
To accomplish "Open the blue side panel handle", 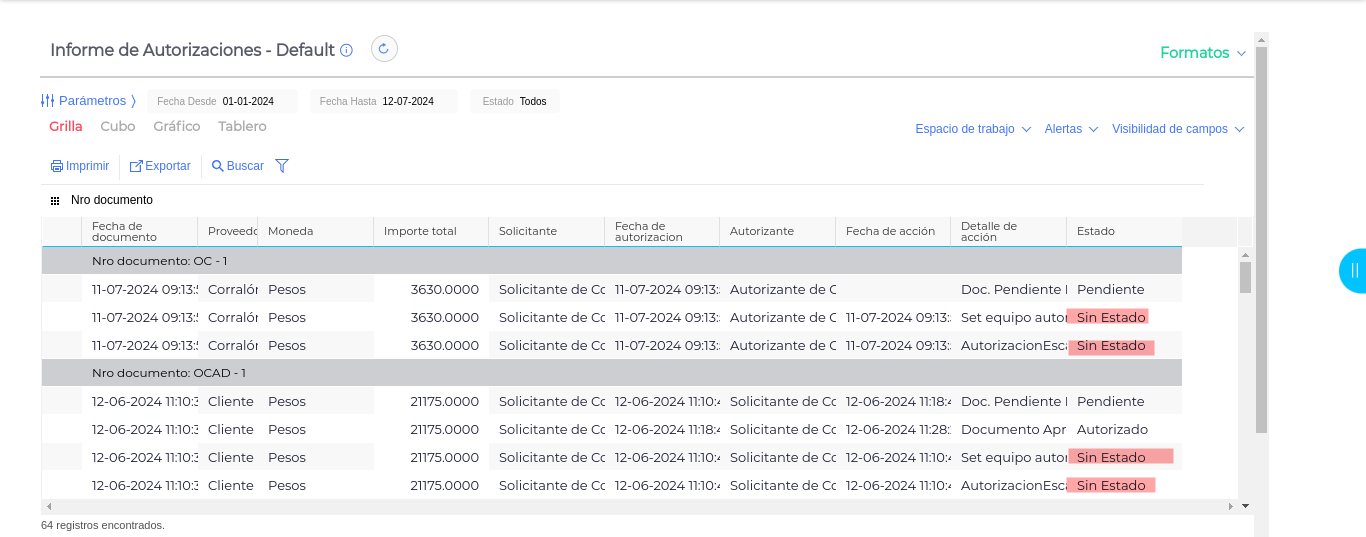I will click(x=1353, y=270).
